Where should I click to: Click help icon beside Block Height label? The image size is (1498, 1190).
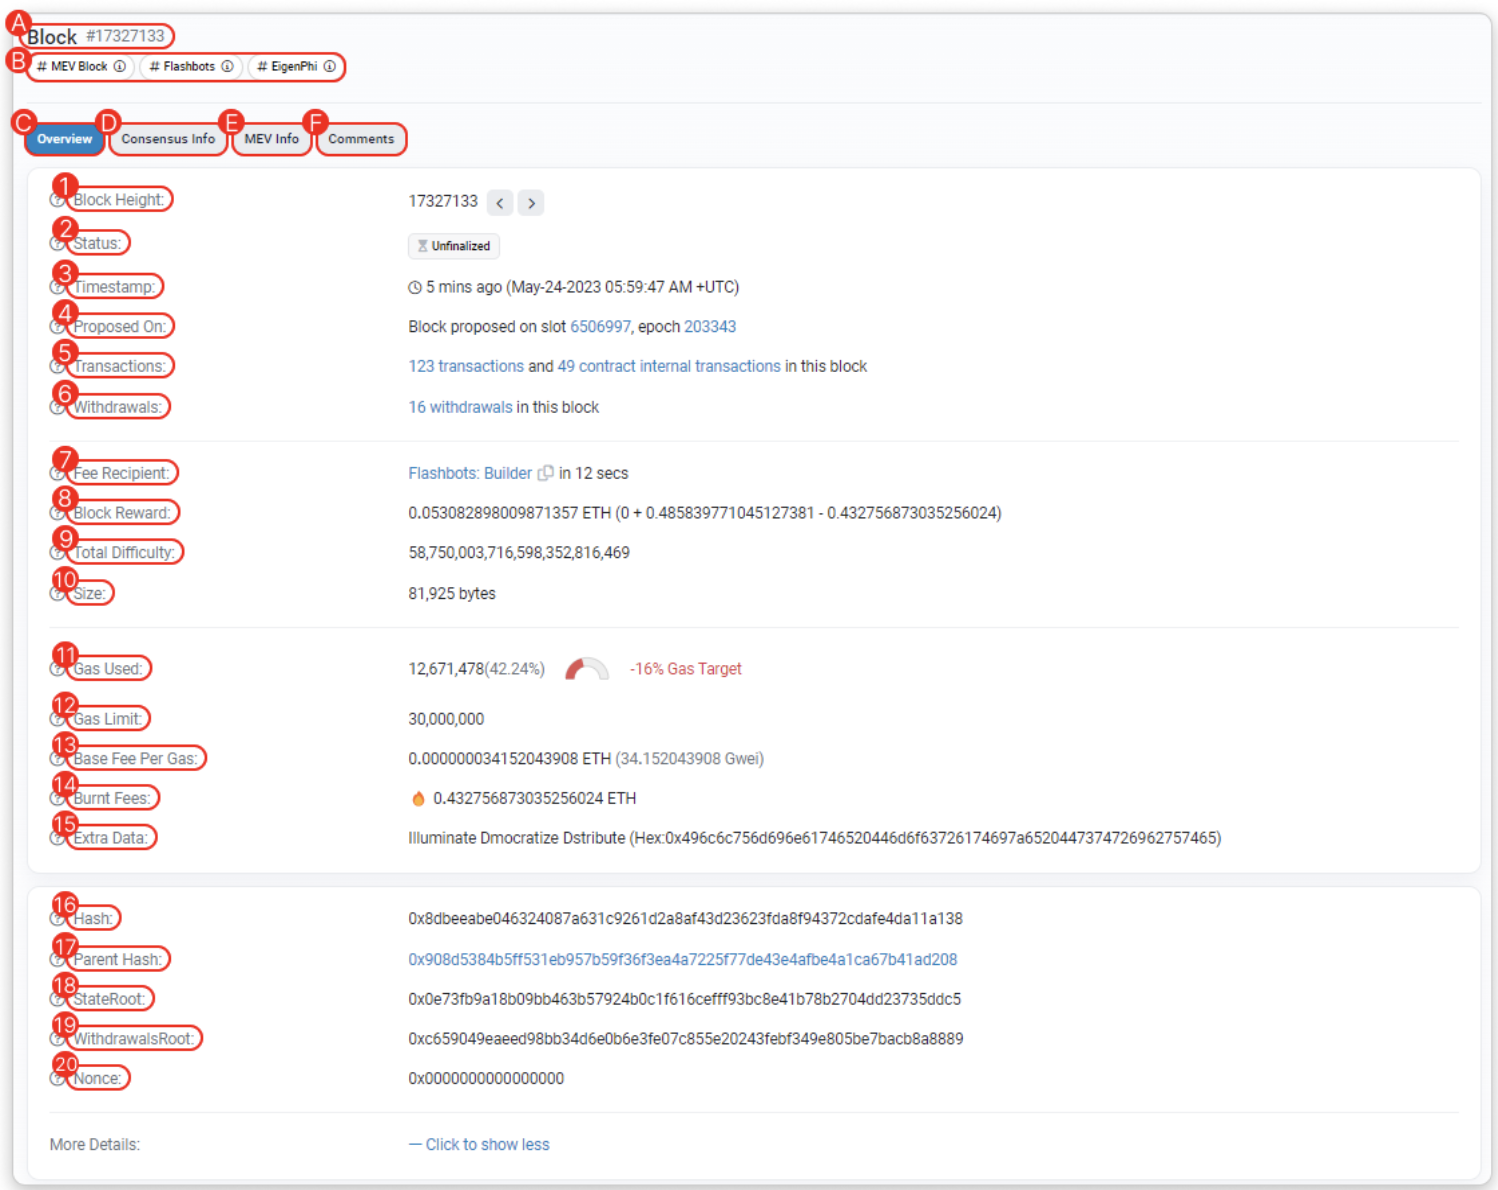pyautogui.click(x=57, y=200)
